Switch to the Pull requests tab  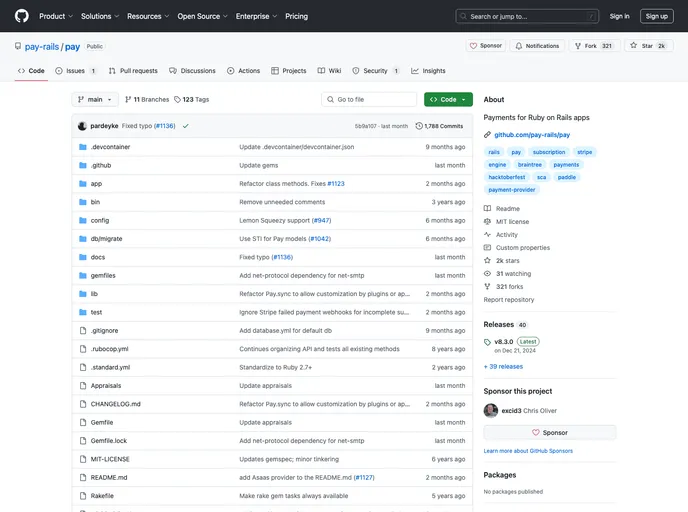(133, 71)
